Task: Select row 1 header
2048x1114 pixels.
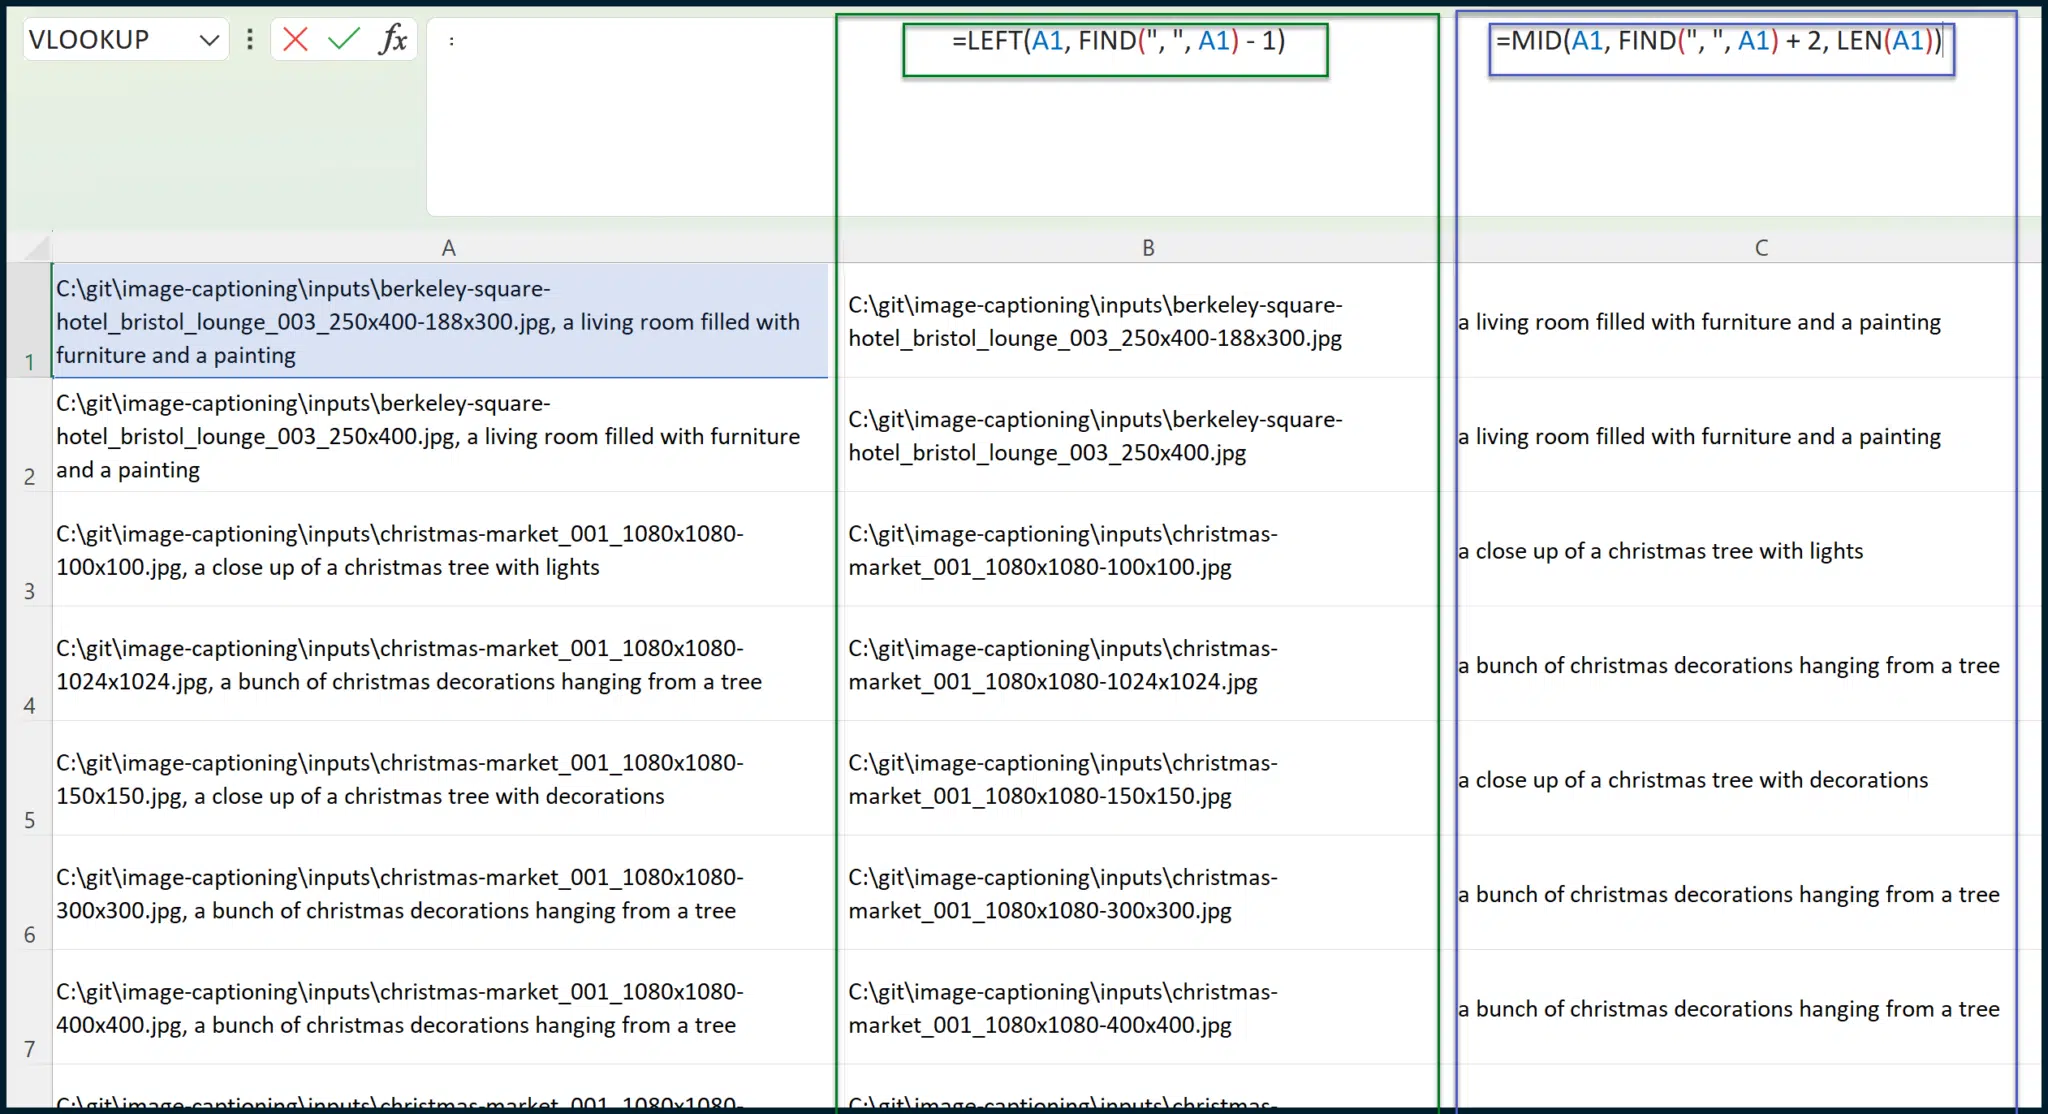Action: pos(29,320)
